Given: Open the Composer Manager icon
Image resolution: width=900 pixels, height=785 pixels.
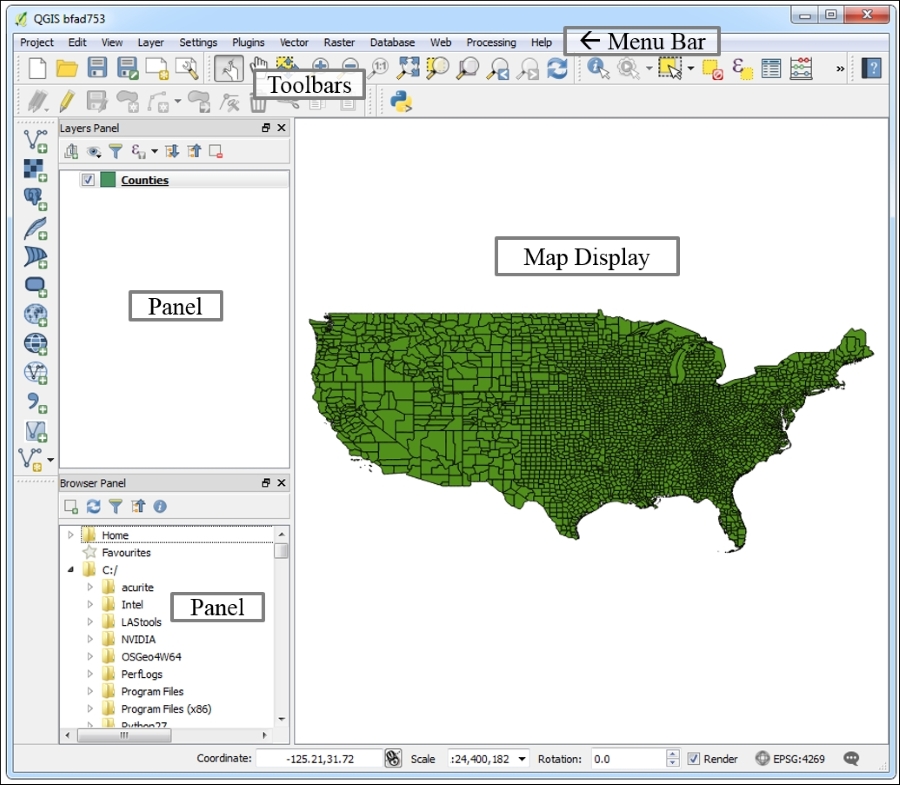Looking at the screenshot, I should click(x=187, y=68).
